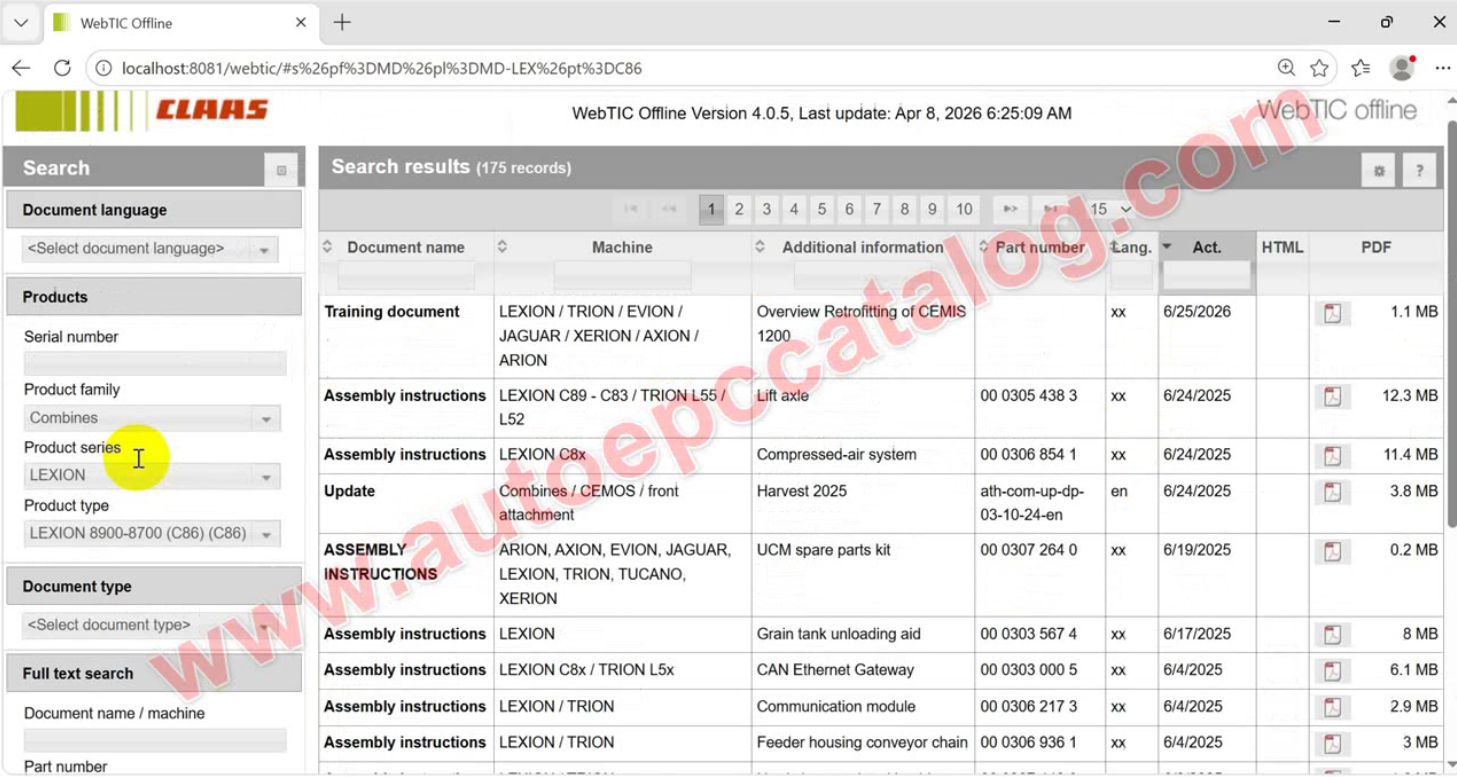Image resolution: width=1457 pixels, height=777 pixels.
Task: Add page to favorites star icon
Action: [x=1320, y=68]
